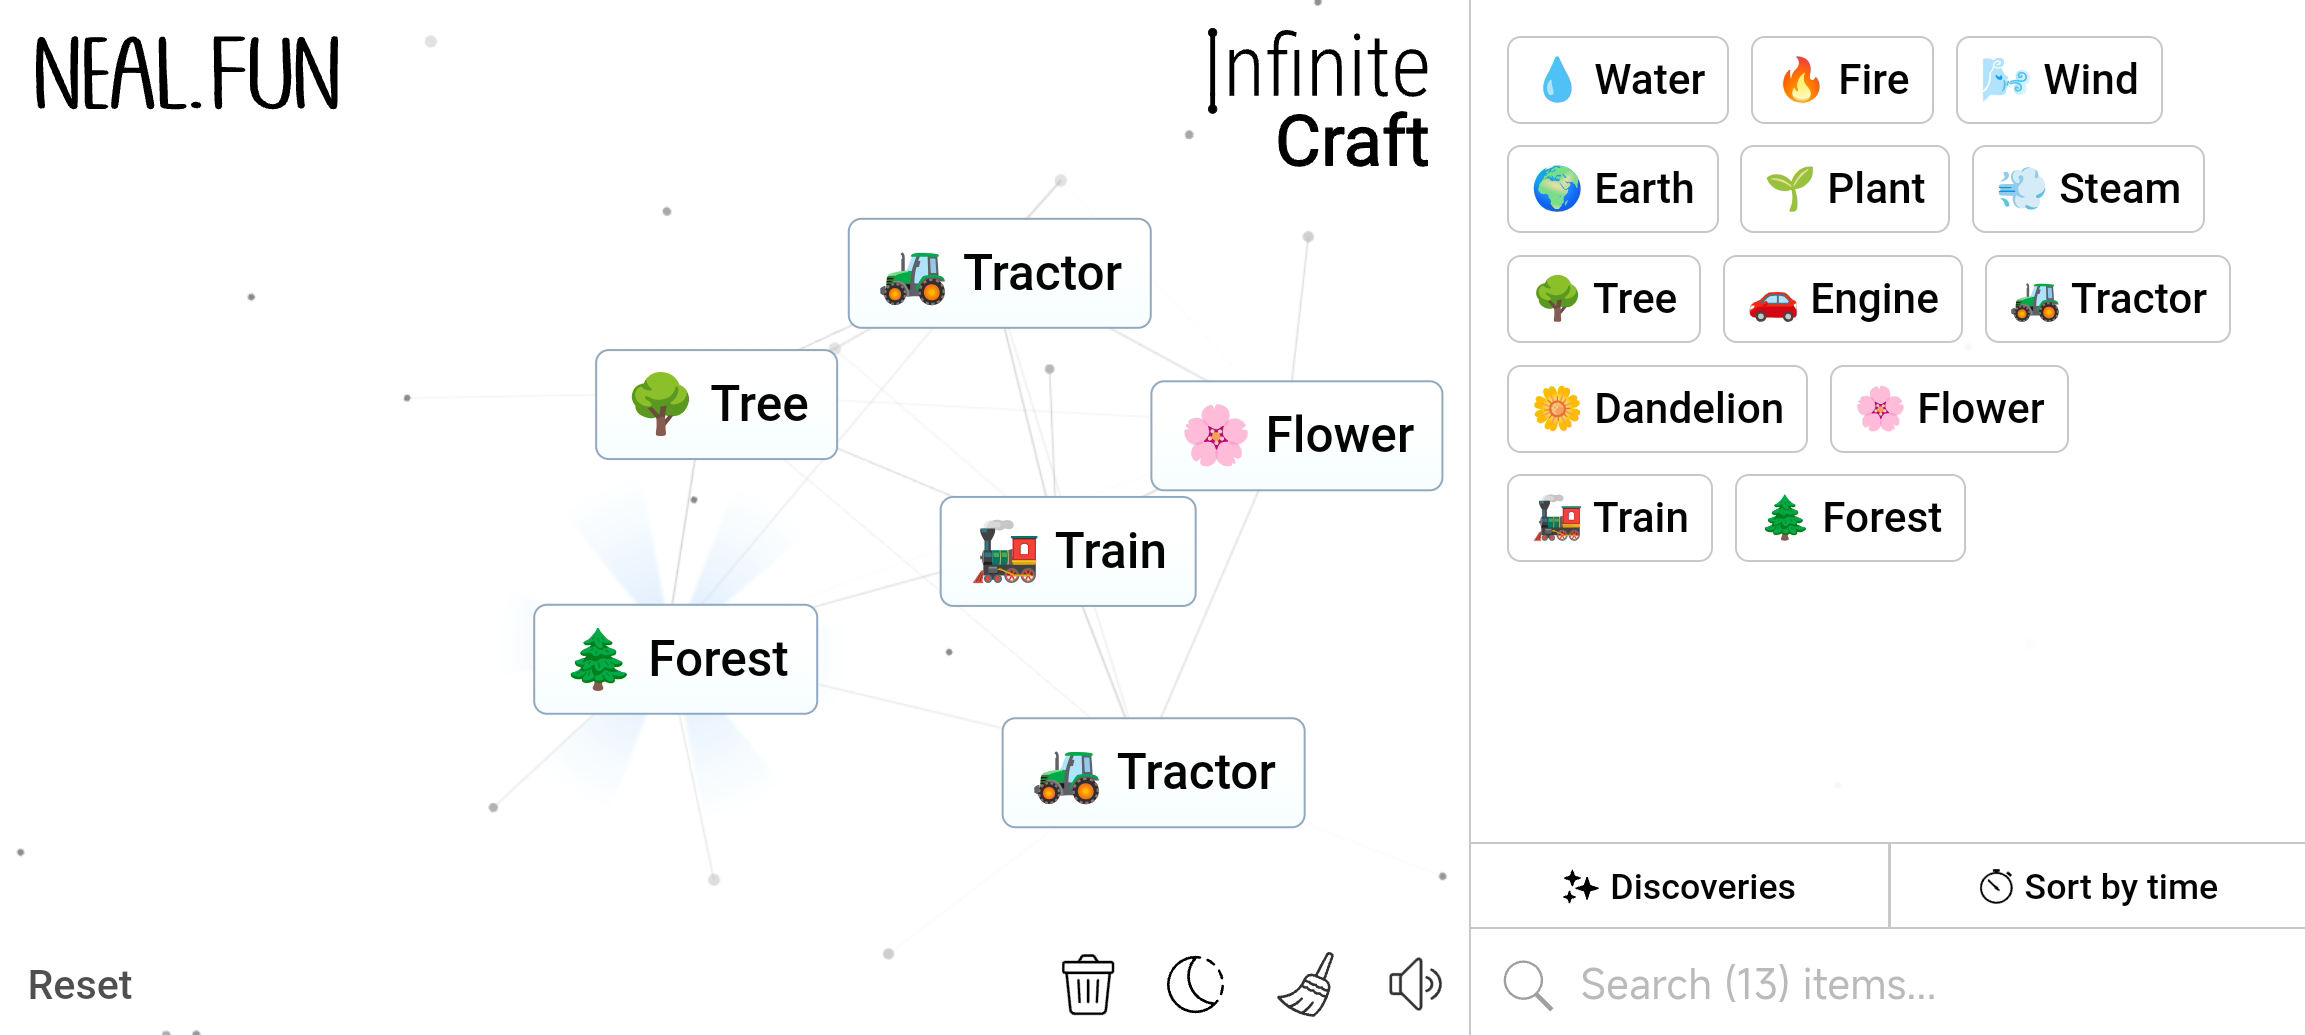Screen dimensions: 2305x1035
Task: Click the Dandelion element in the sidebar
Action: click(x=1656, y=409)
